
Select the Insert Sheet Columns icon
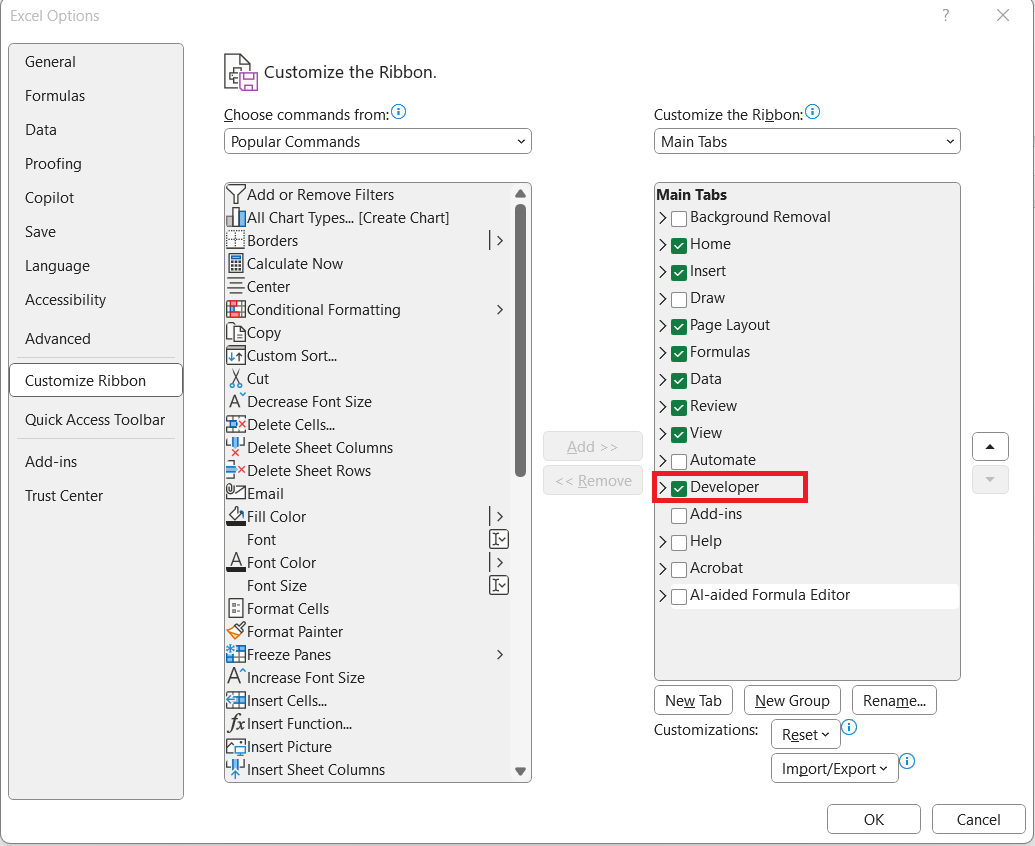(x=236, y=769)
